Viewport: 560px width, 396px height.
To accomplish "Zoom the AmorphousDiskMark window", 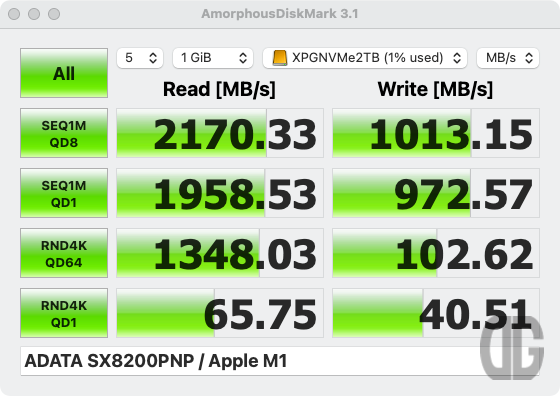I will pyautogui.click(x=54, y=14).
